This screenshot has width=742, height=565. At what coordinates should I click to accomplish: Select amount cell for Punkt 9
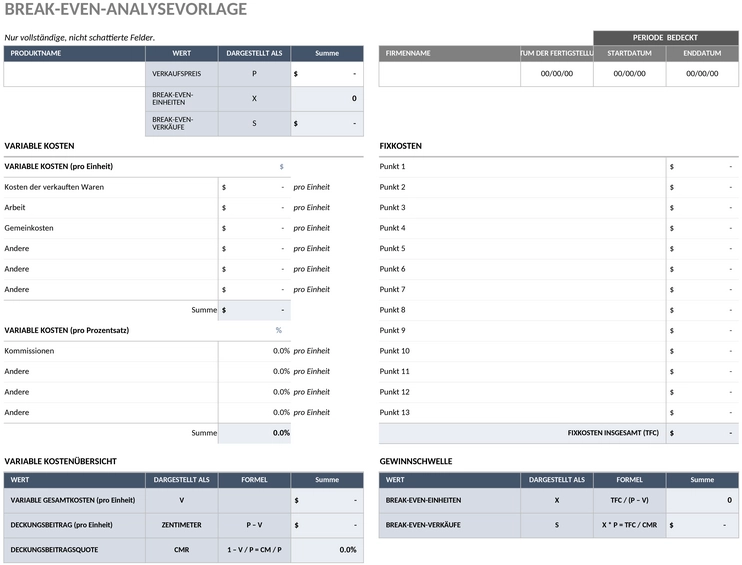click(702, 331)
